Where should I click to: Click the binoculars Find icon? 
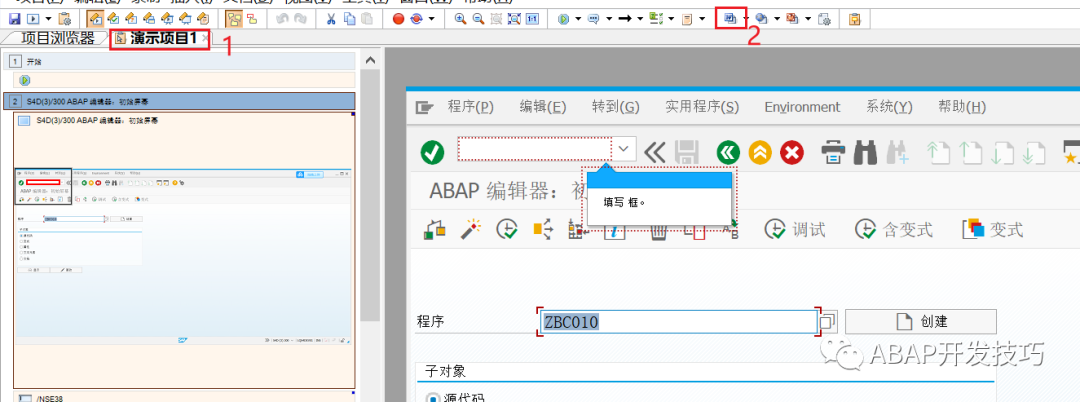[865, 152]
